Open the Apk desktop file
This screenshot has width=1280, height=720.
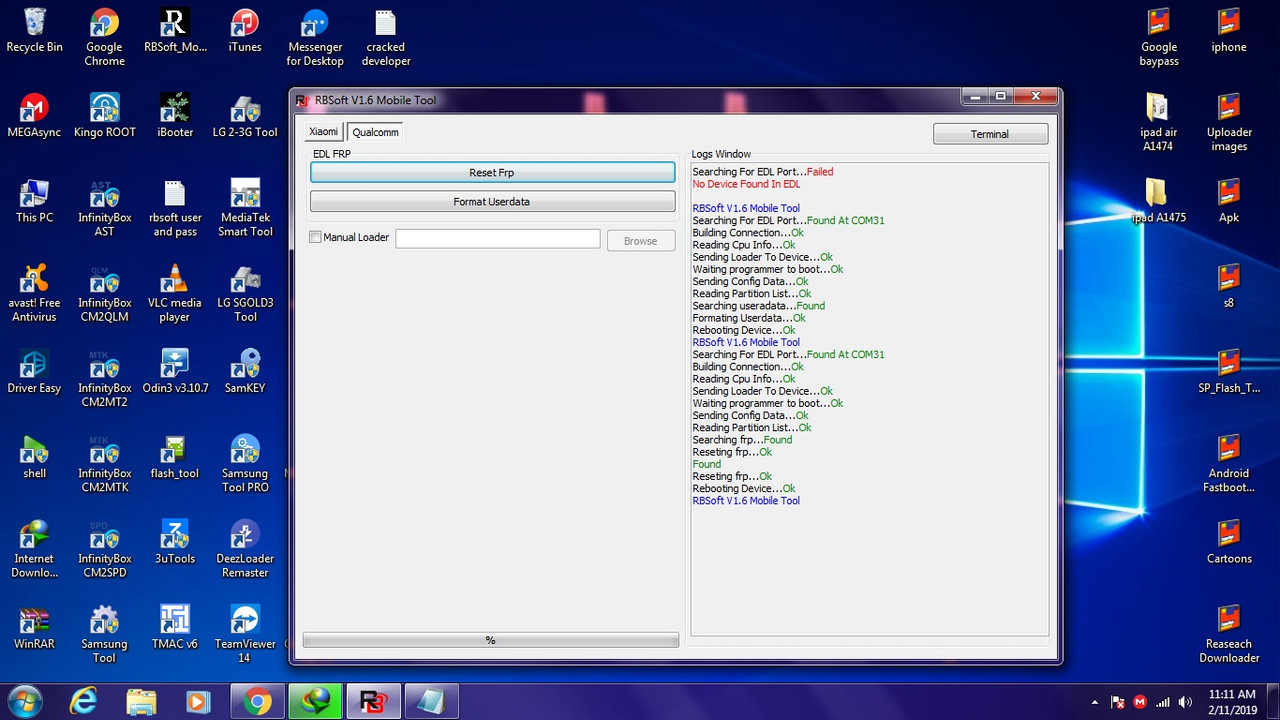tap(1229, 201)
